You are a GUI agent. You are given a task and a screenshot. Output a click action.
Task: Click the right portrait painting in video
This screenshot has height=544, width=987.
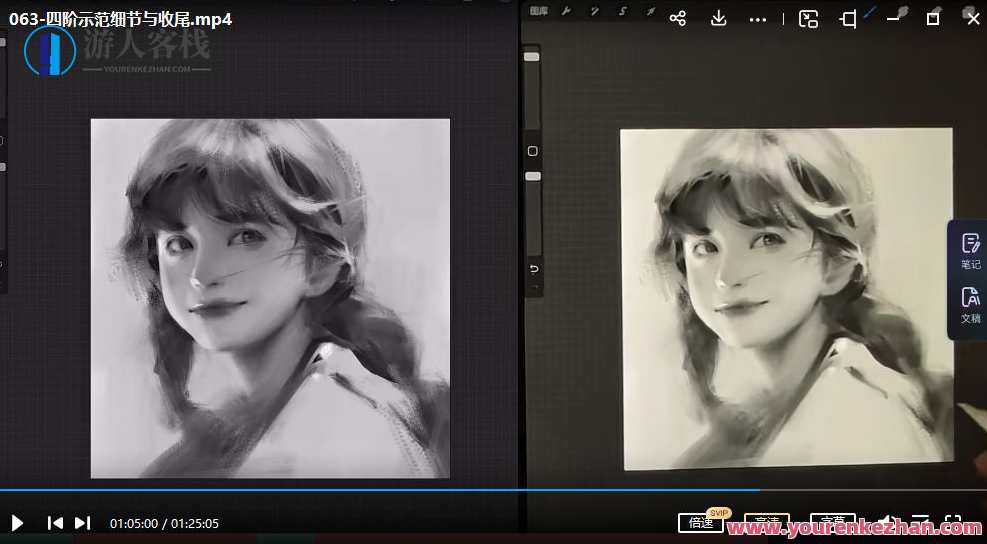pos(786,298)
